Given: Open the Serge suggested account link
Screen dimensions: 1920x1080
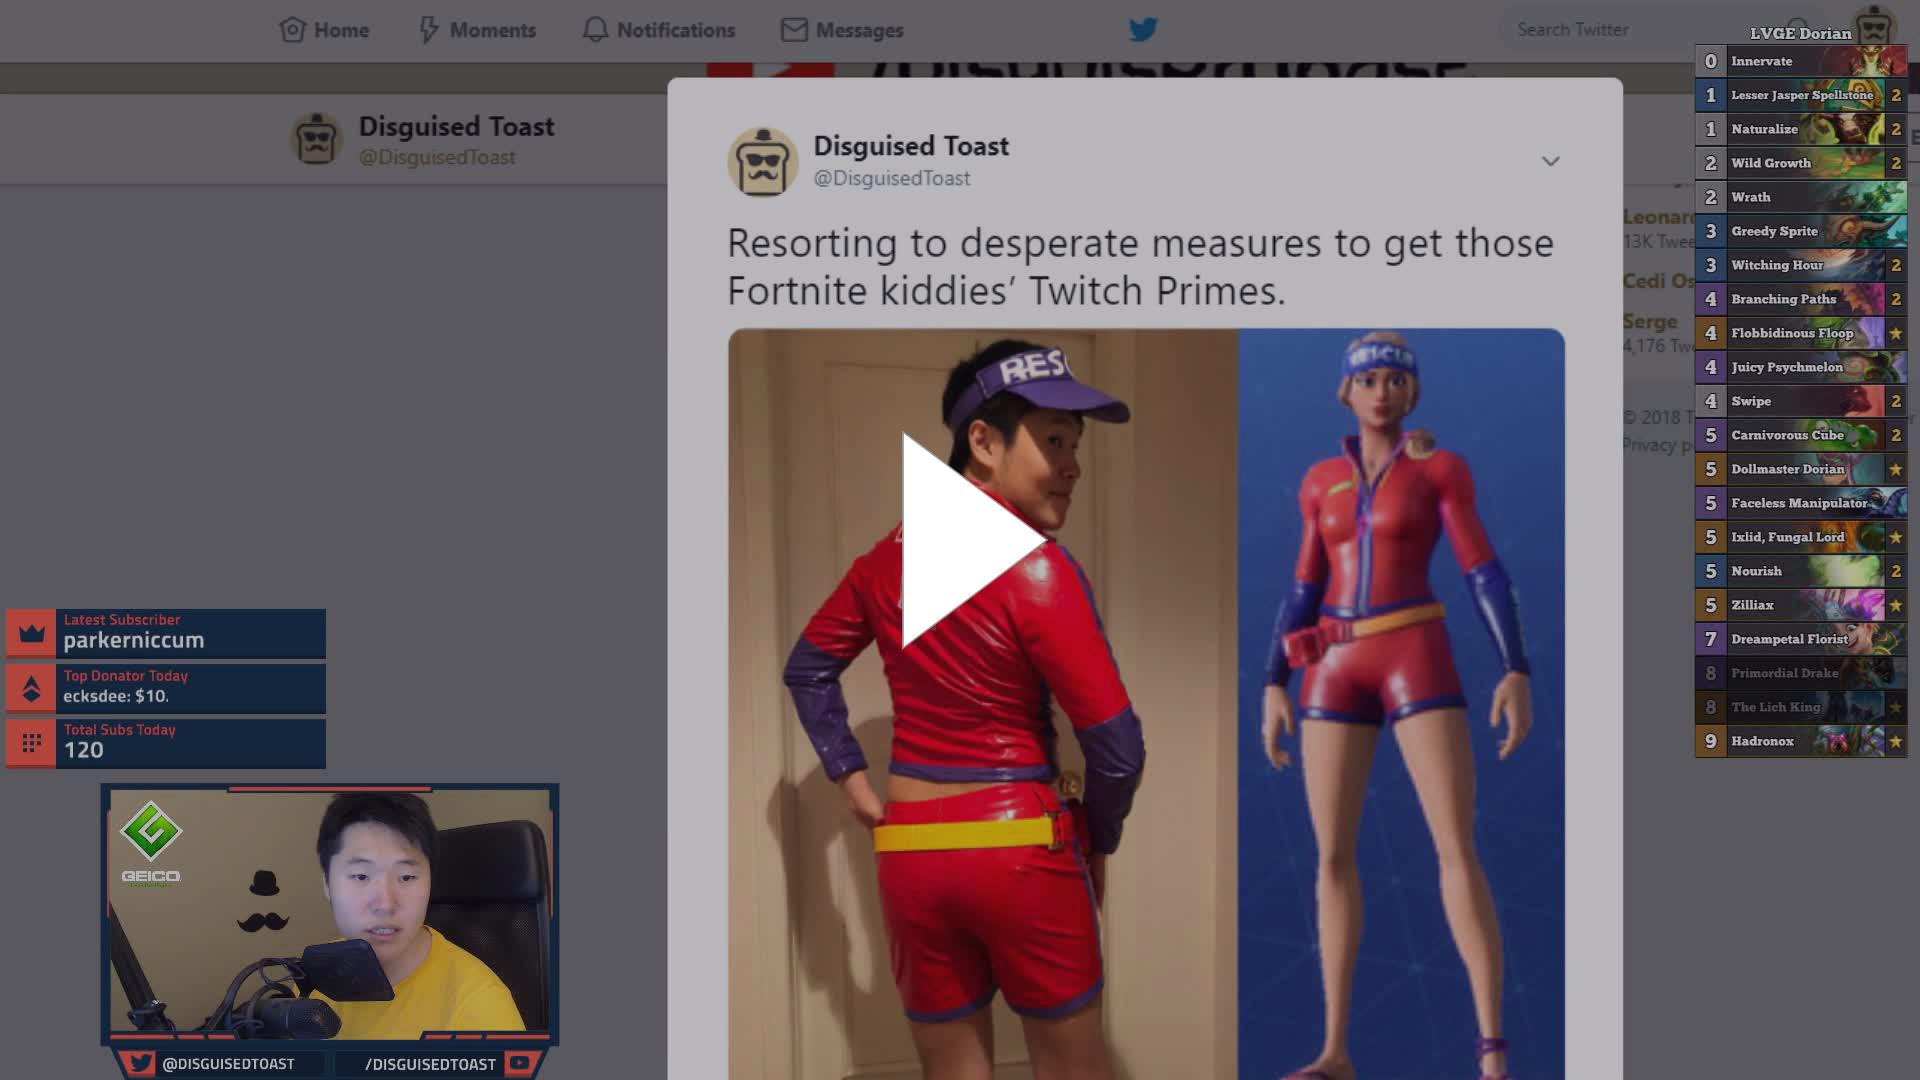Looking at the screenshot, I should [x=1650, y=322].
